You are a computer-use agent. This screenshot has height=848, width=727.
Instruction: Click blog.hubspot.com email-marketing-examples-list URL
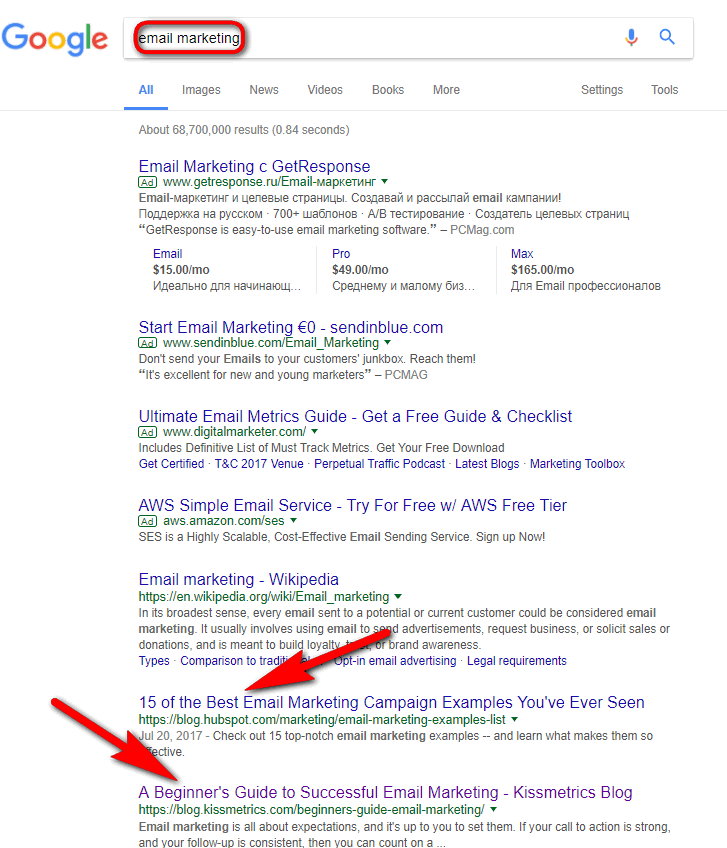[x=322, y=720]
